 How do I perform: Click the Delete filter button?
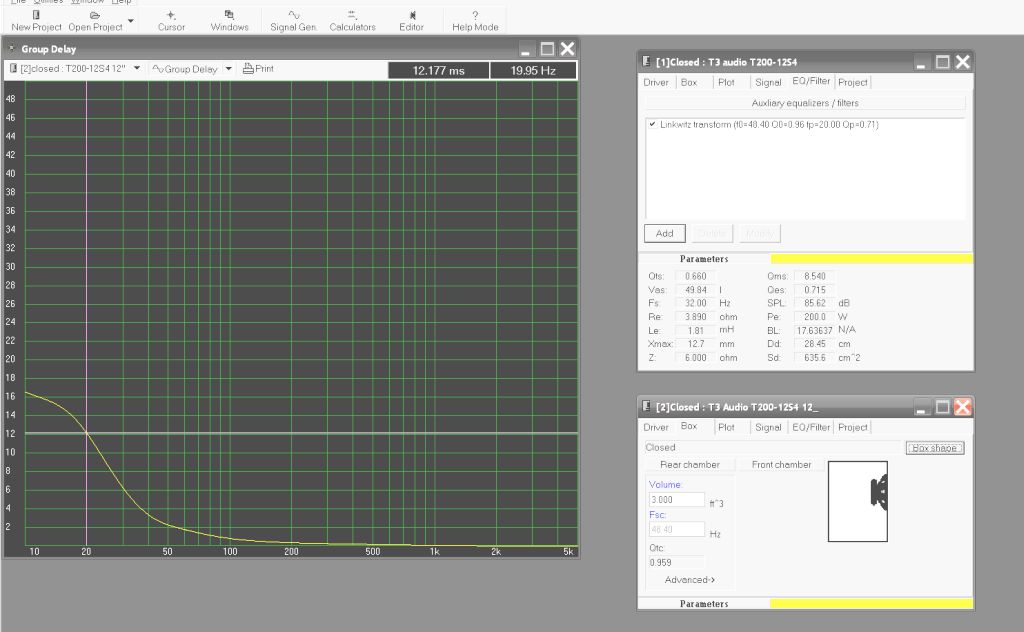pos(712,233)
